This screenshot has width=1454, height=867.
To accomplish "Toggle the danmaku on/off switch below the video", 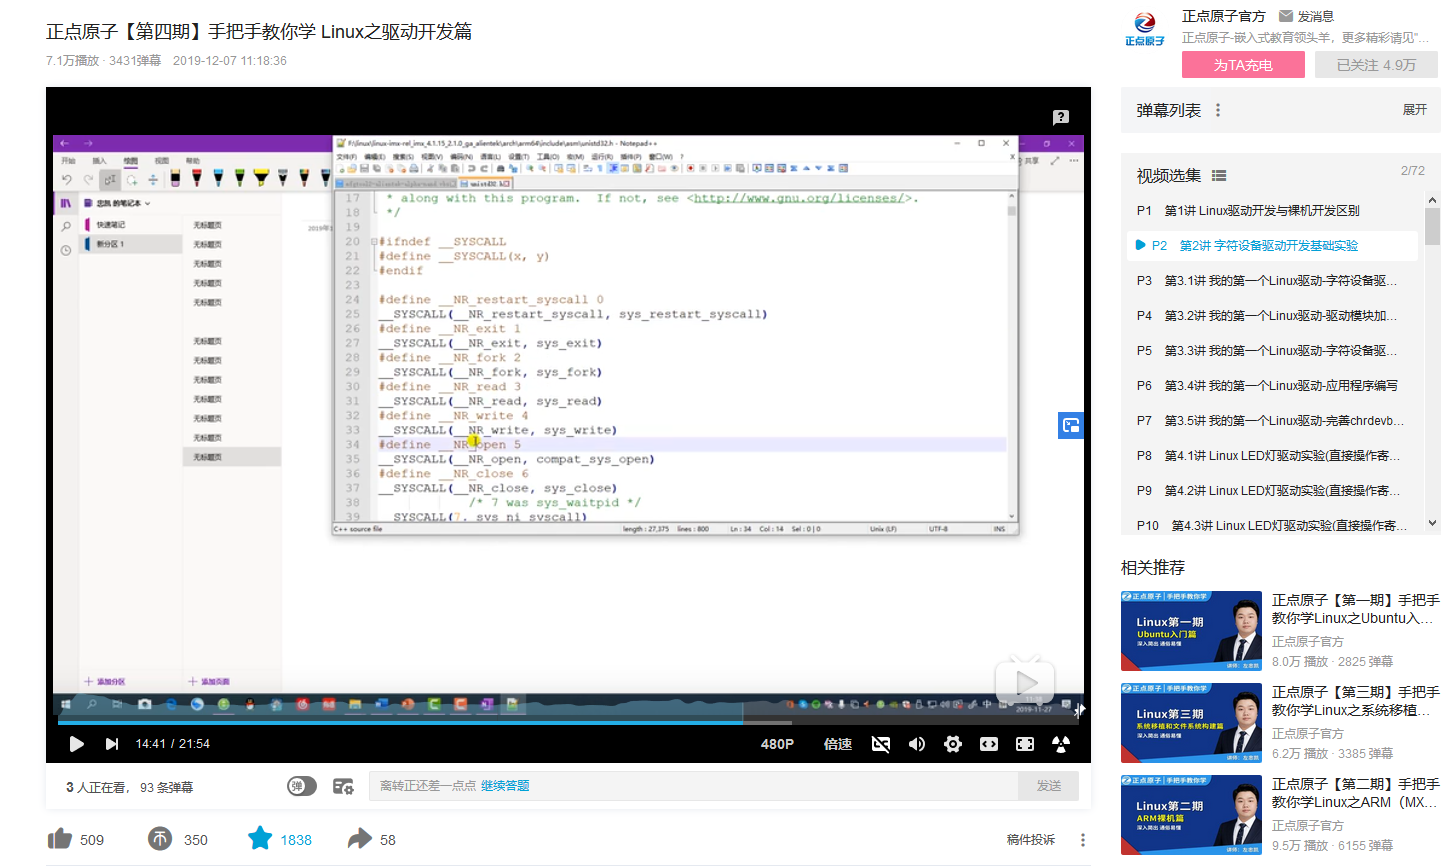I will pos(302,786).
